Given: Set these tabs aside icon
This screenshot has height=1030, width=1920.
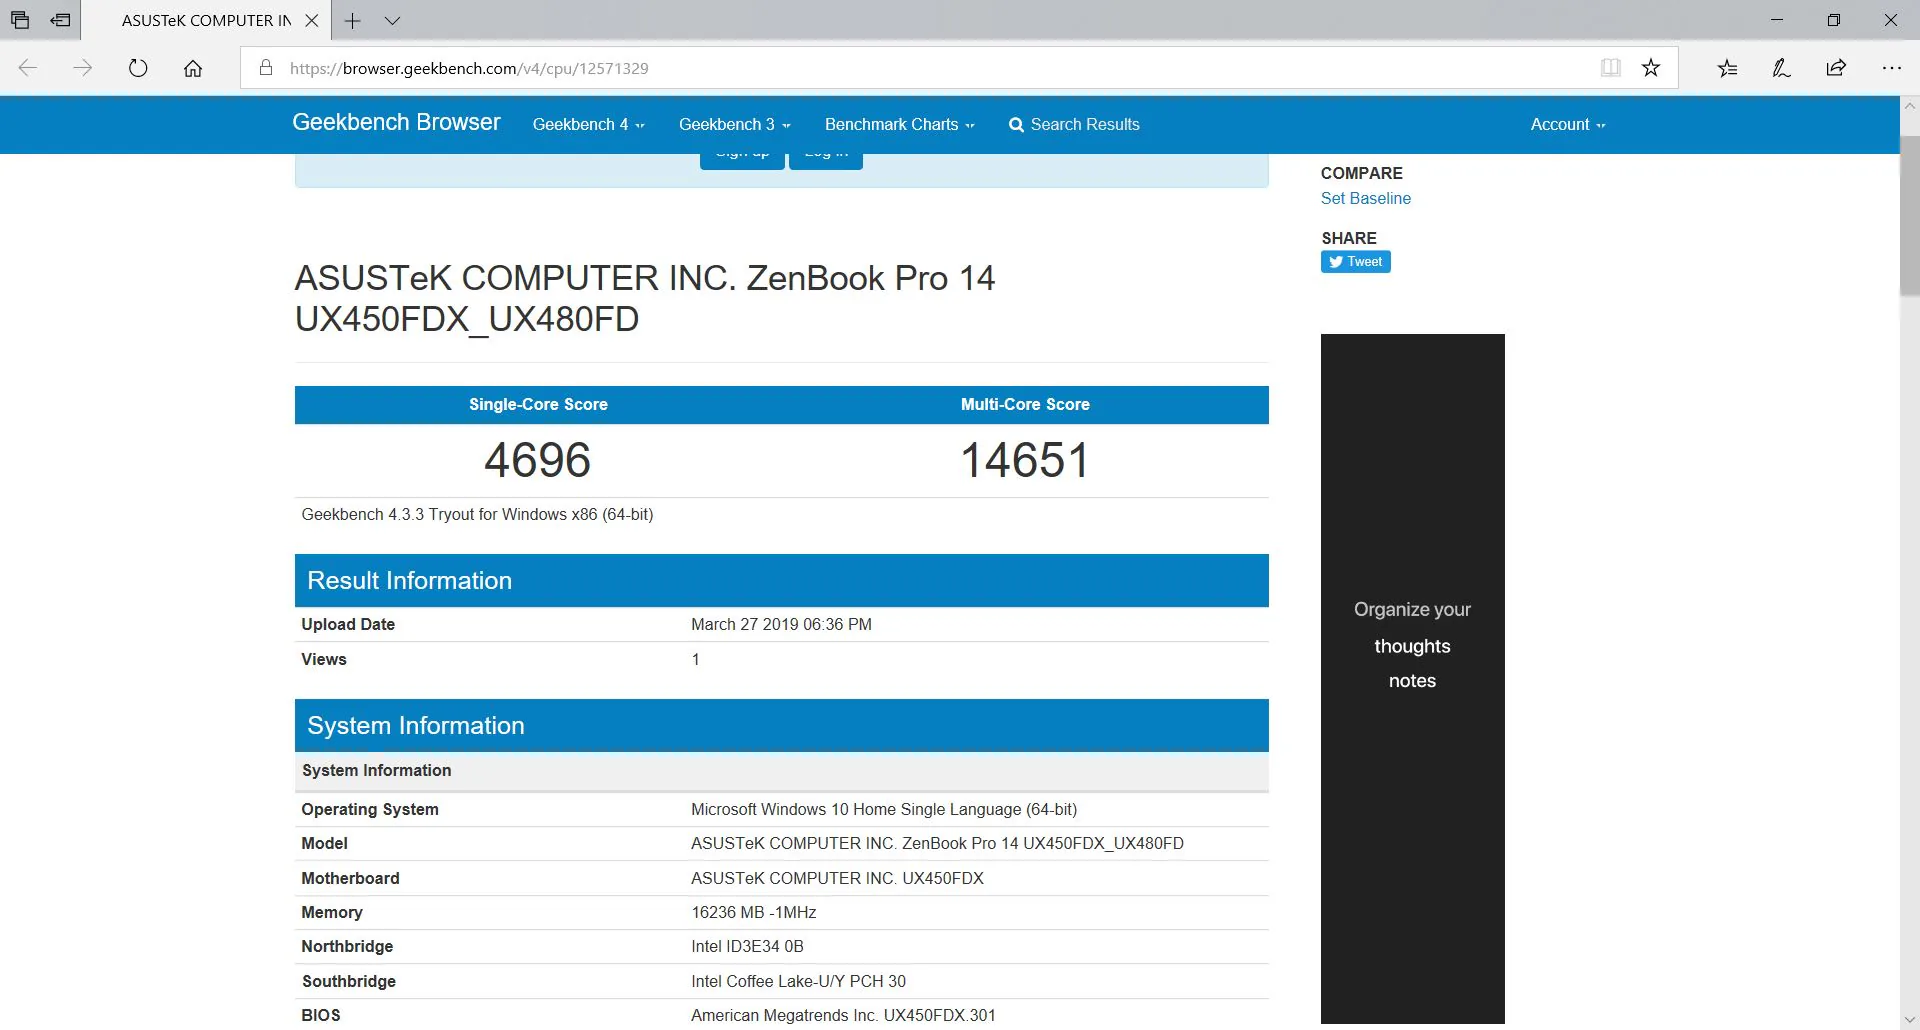Looking at the screenshot, I should click(x=60, y=20).
